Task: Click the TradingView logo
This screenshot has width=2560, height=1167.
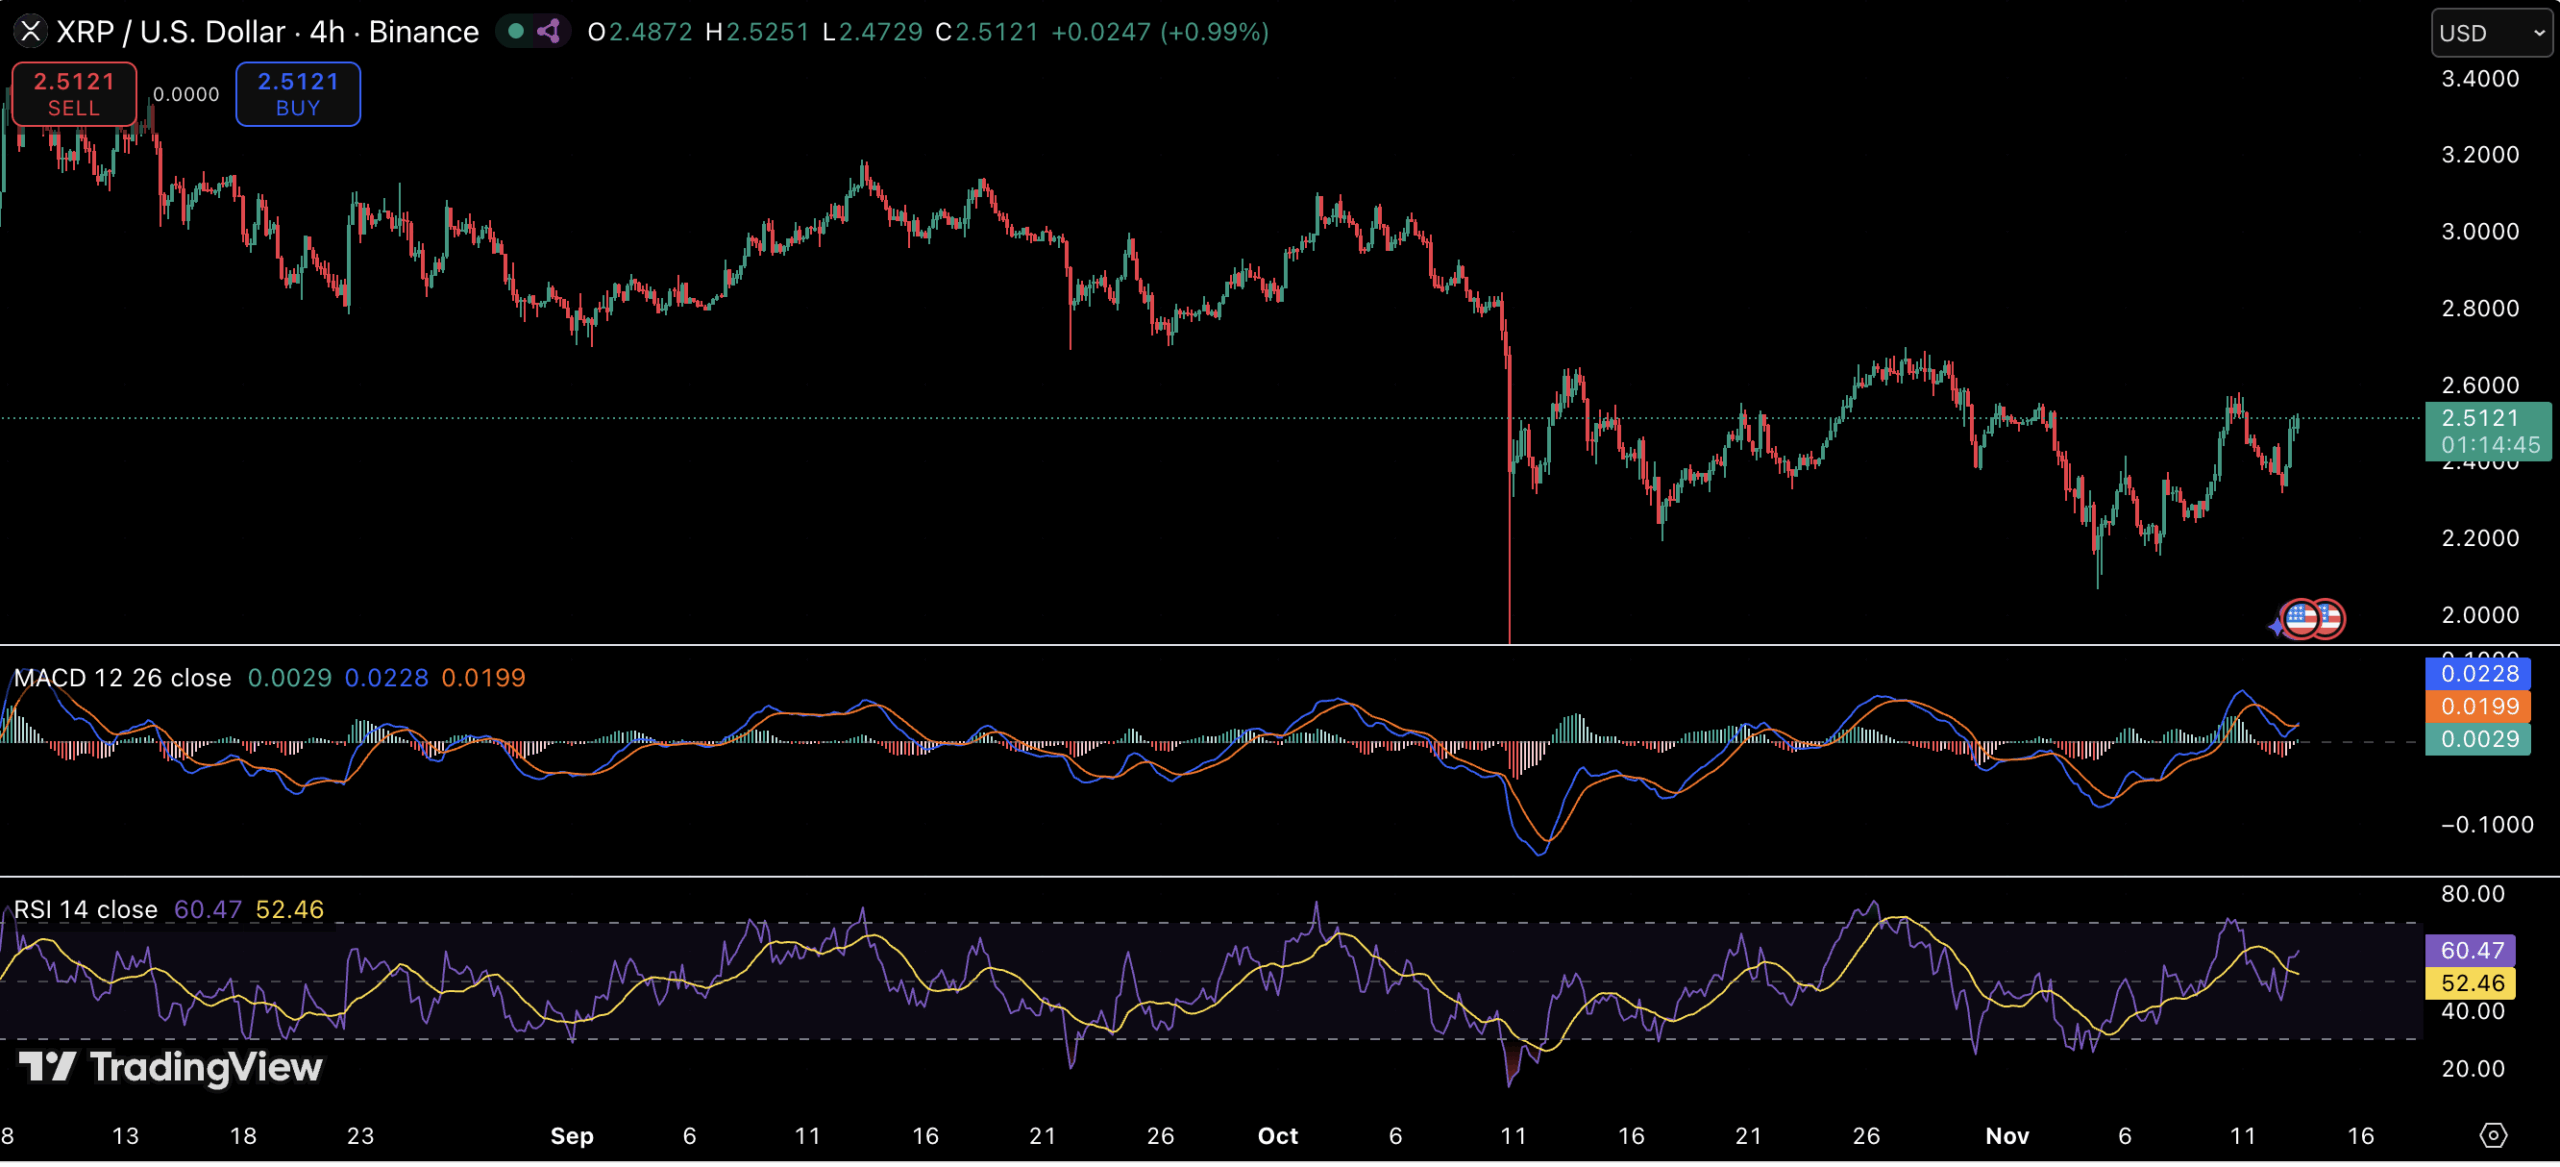Action: point(170,1067)
